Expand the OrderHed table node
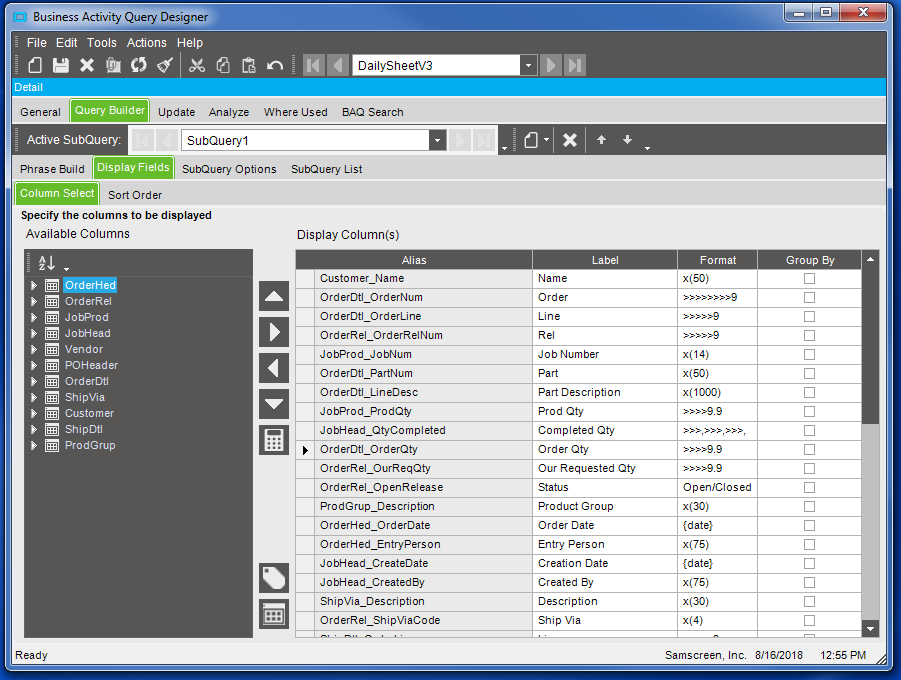This screenshot has height=680, width=901. [x=34, y=286]
